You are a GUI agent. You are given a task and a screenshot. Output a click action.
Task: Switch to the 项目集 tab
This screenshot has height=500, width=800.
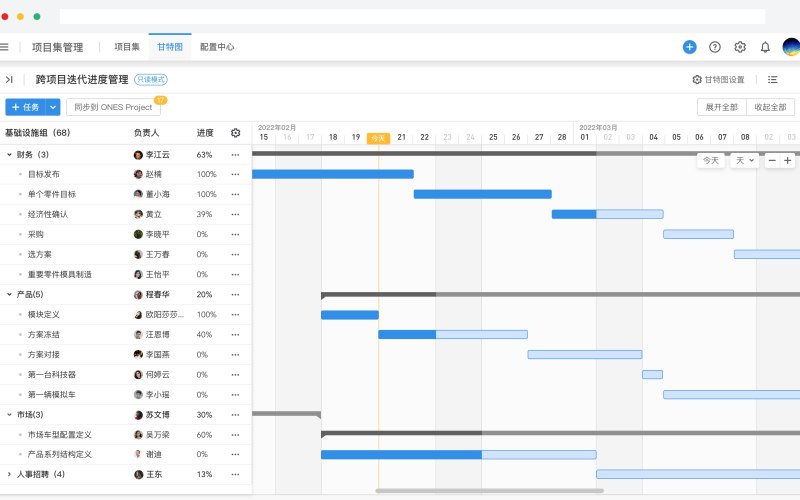coord(127,47)
